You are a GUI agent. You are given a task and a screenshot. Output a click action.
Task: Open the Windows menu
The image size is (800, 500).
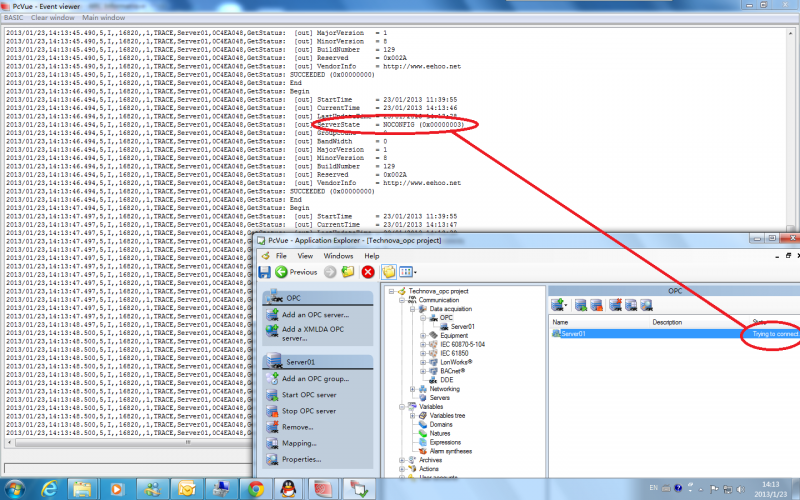tap(338, 256)
